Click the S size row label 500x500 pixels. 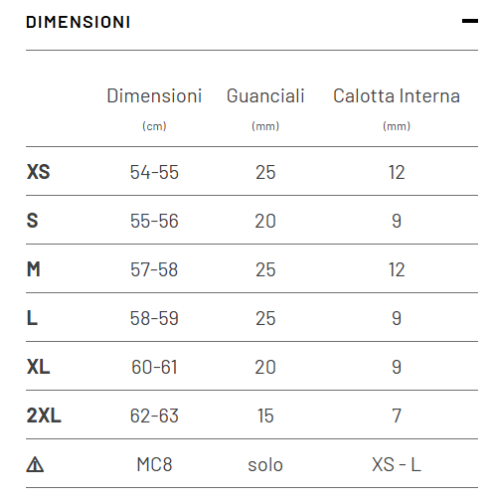point(32,221)
